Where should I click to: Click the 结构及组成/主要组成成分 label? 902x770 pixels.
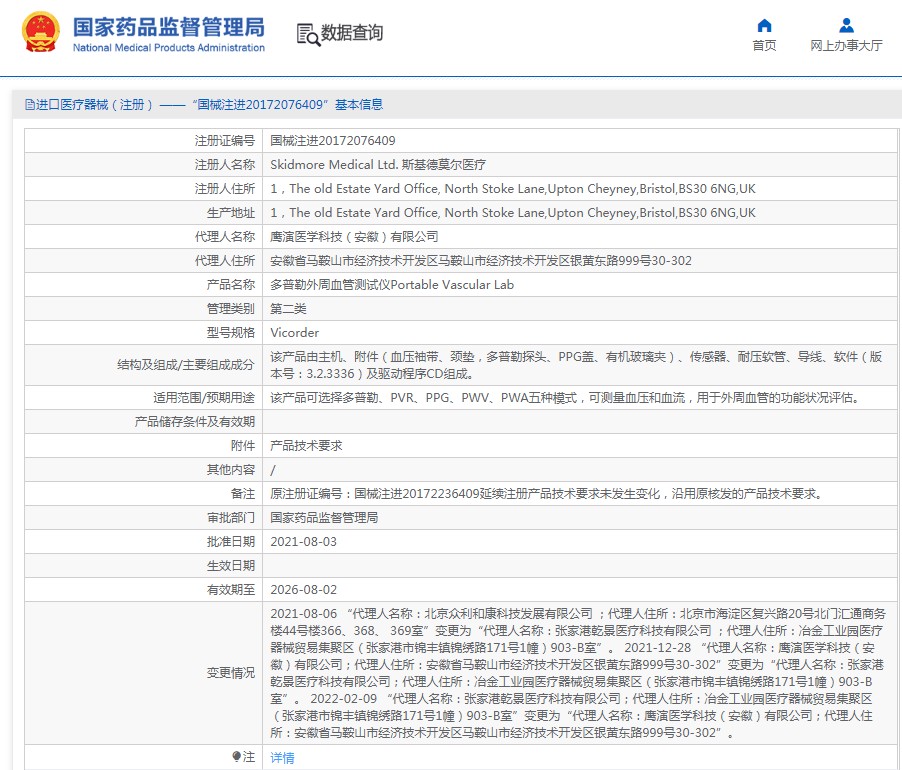pos(186,365)
